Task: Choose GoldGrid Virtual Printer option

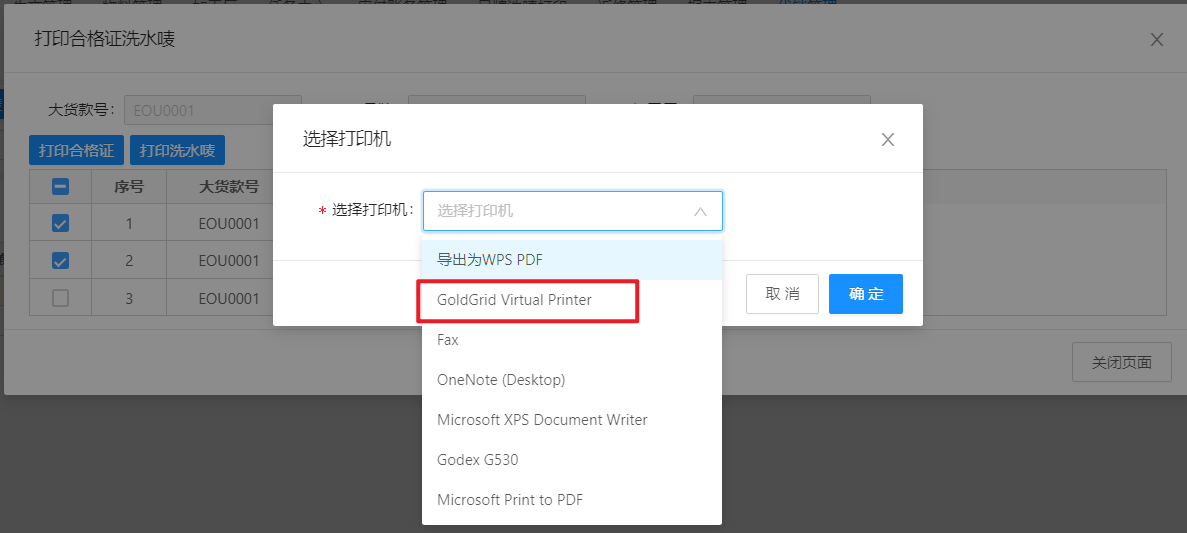Action: 571,300
